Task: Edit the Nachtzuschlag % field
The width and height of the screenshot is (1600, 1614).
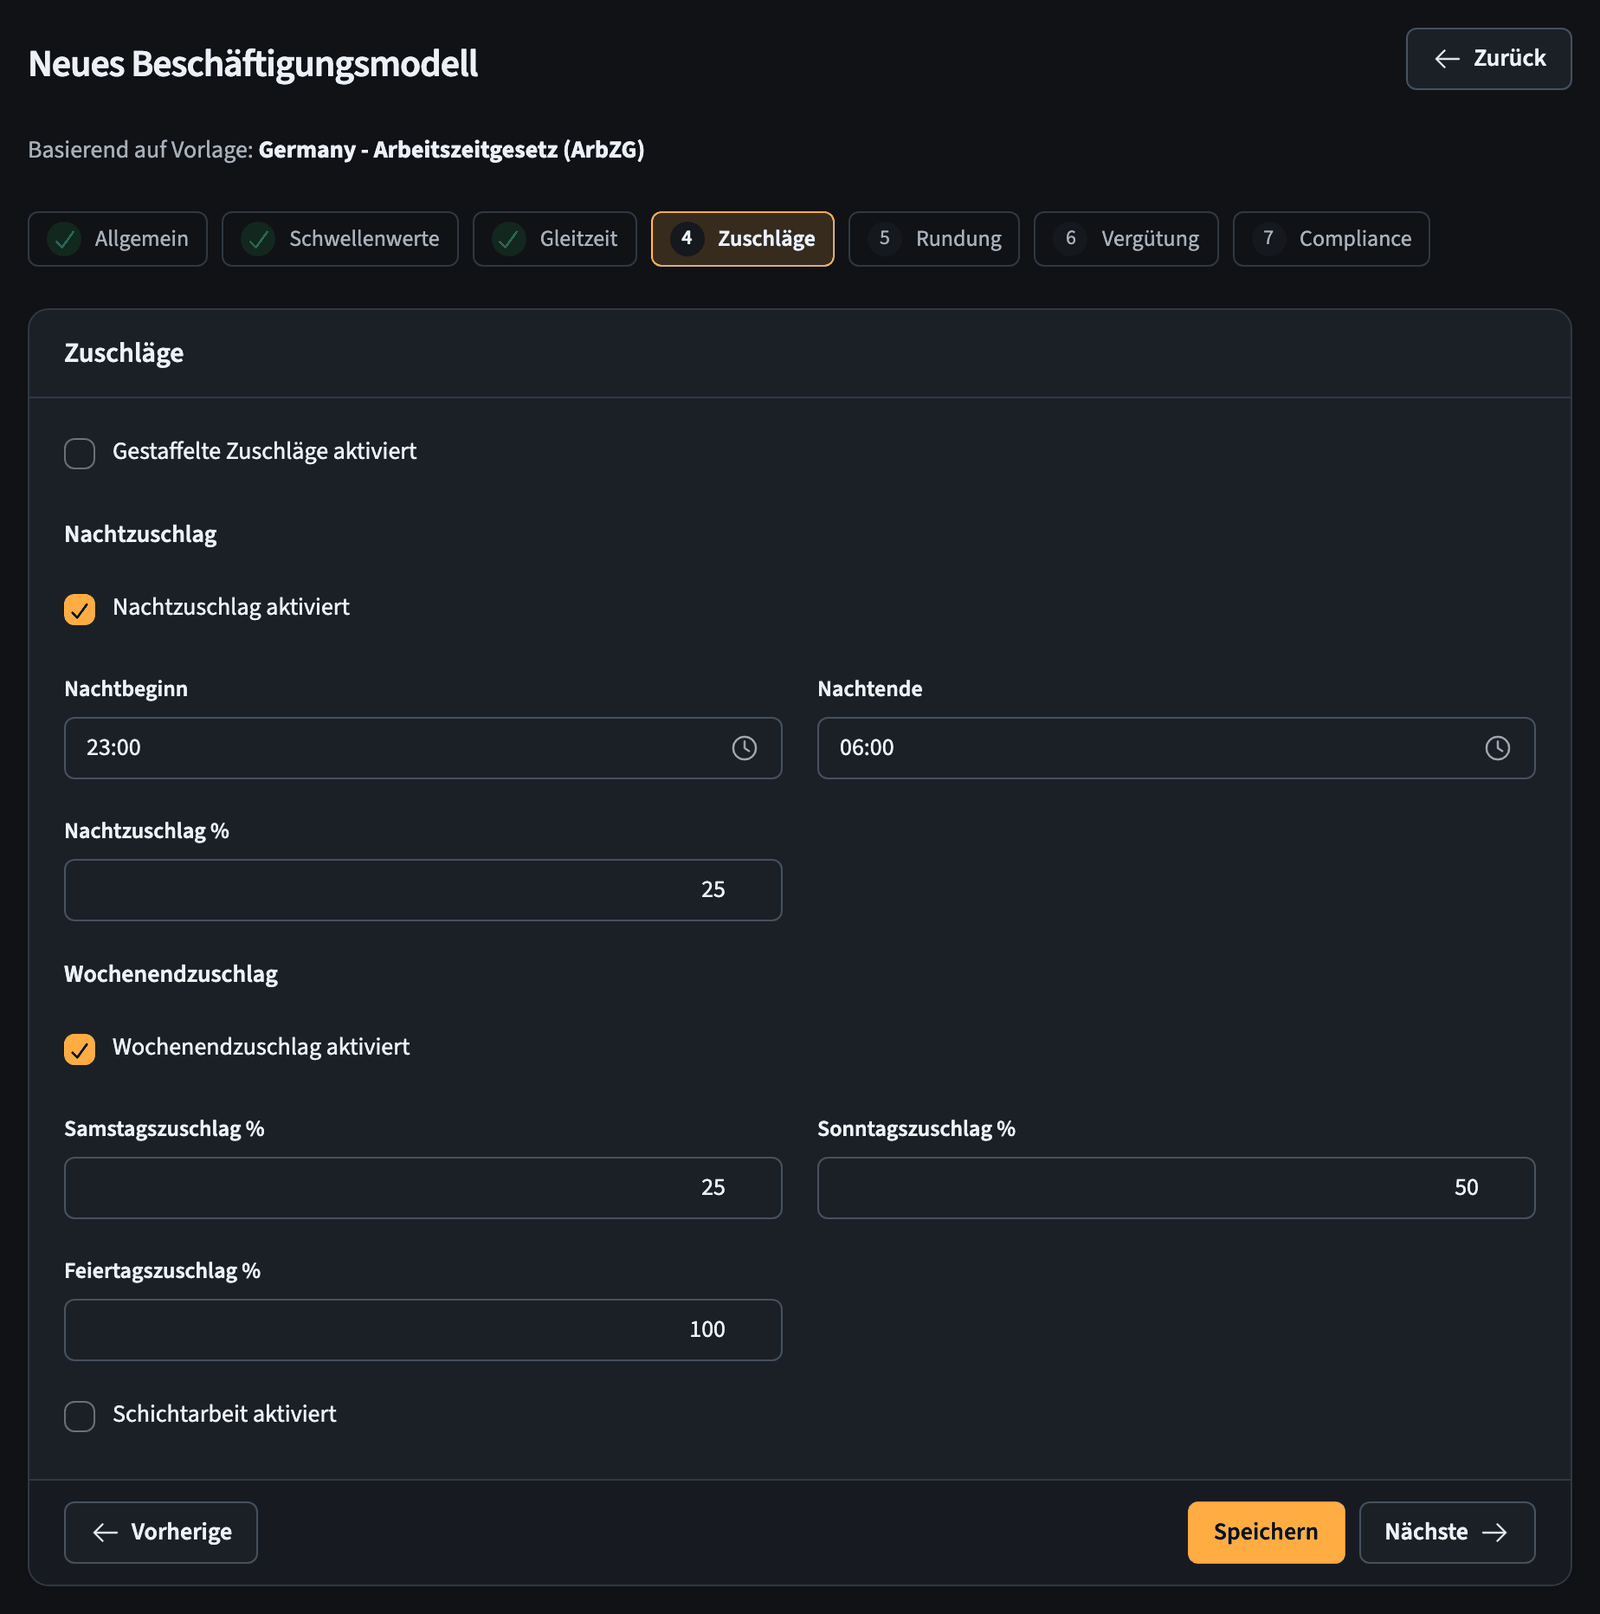Action: [x=423, y=890]
